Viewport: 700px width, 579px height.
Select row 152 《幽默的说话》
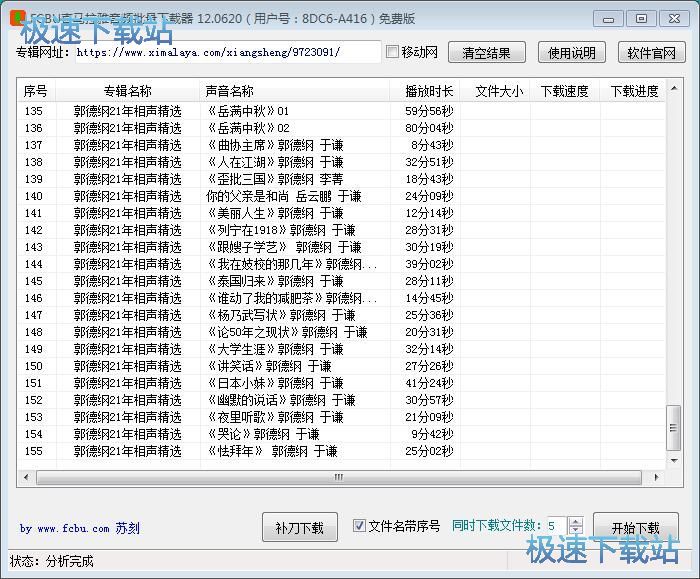pos(342,400)
